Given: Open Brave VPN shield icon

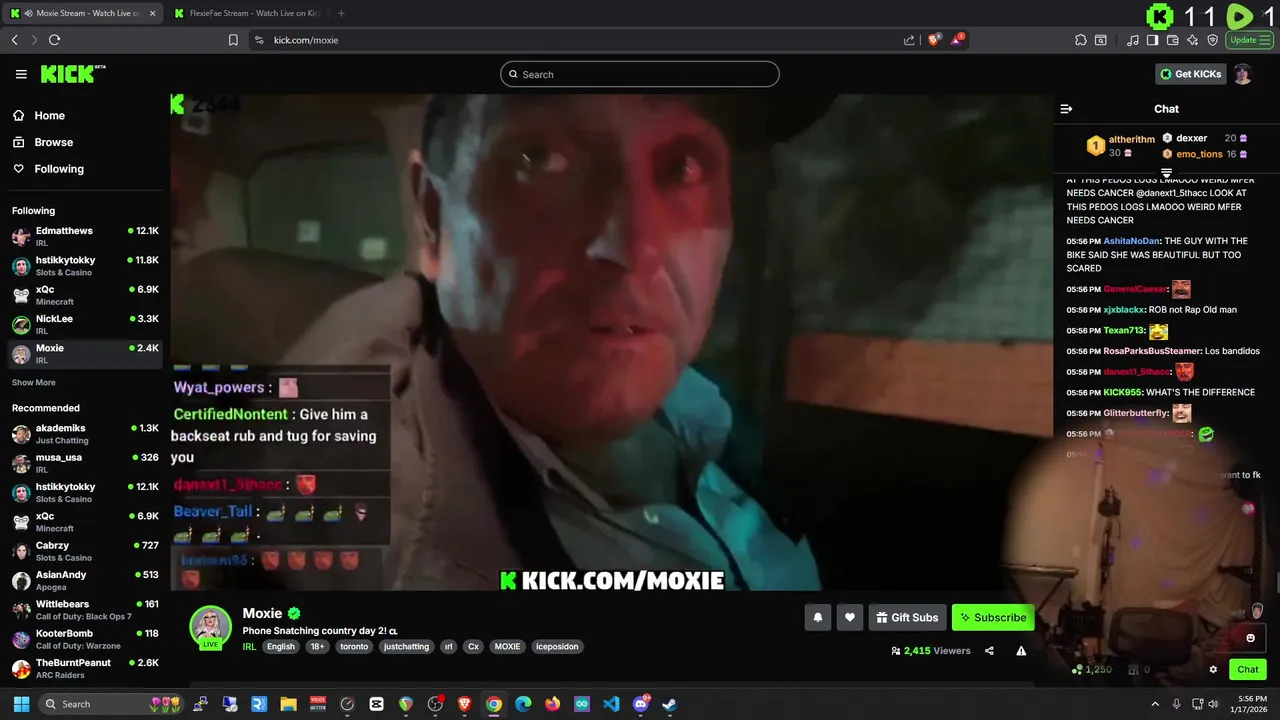Looking at the screenshot, I should click(x=1213, y=40).
